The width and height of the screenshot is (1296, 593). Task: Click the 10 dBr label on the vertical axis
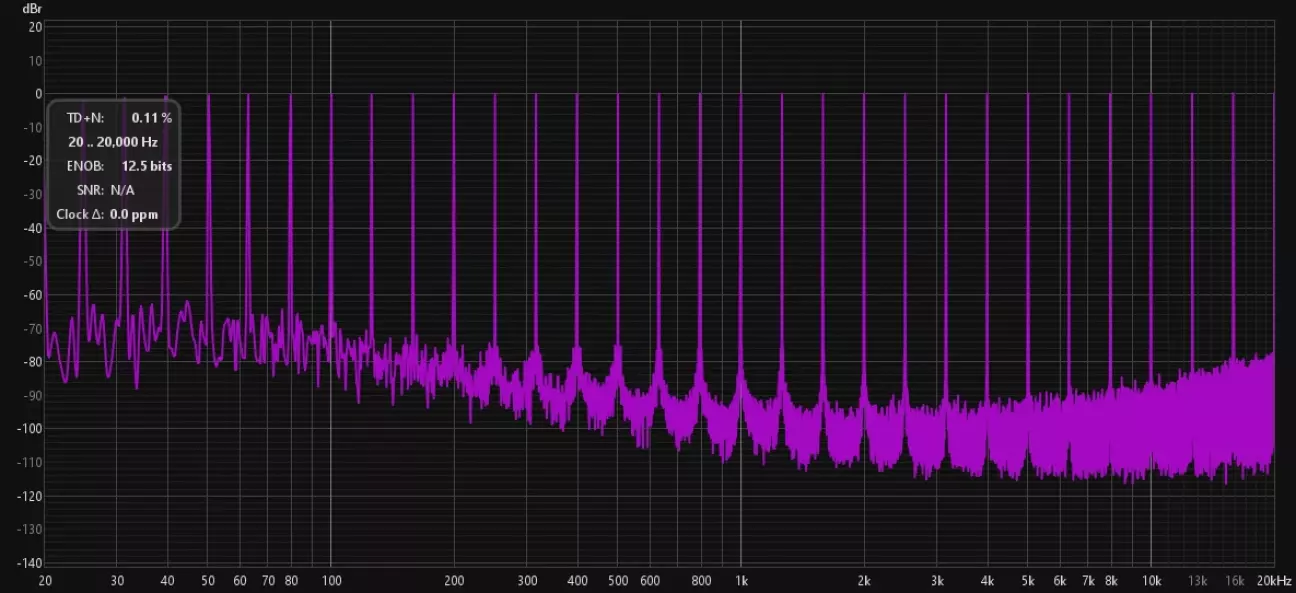(x=35, y=61)
